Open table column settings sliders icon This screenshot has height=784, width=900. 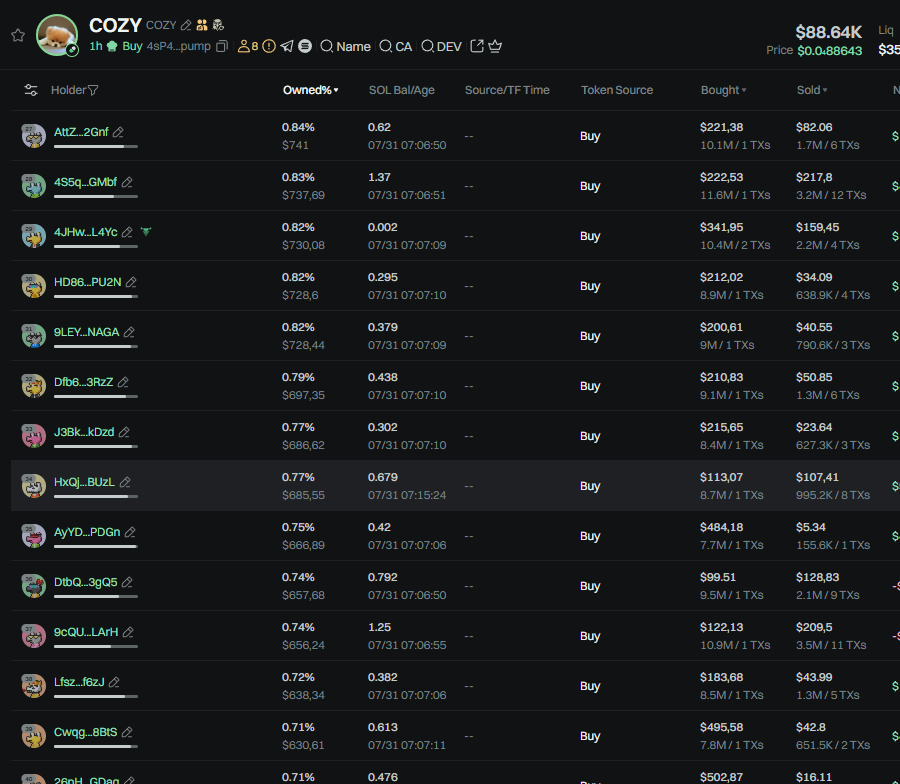[x=31, y=90]
